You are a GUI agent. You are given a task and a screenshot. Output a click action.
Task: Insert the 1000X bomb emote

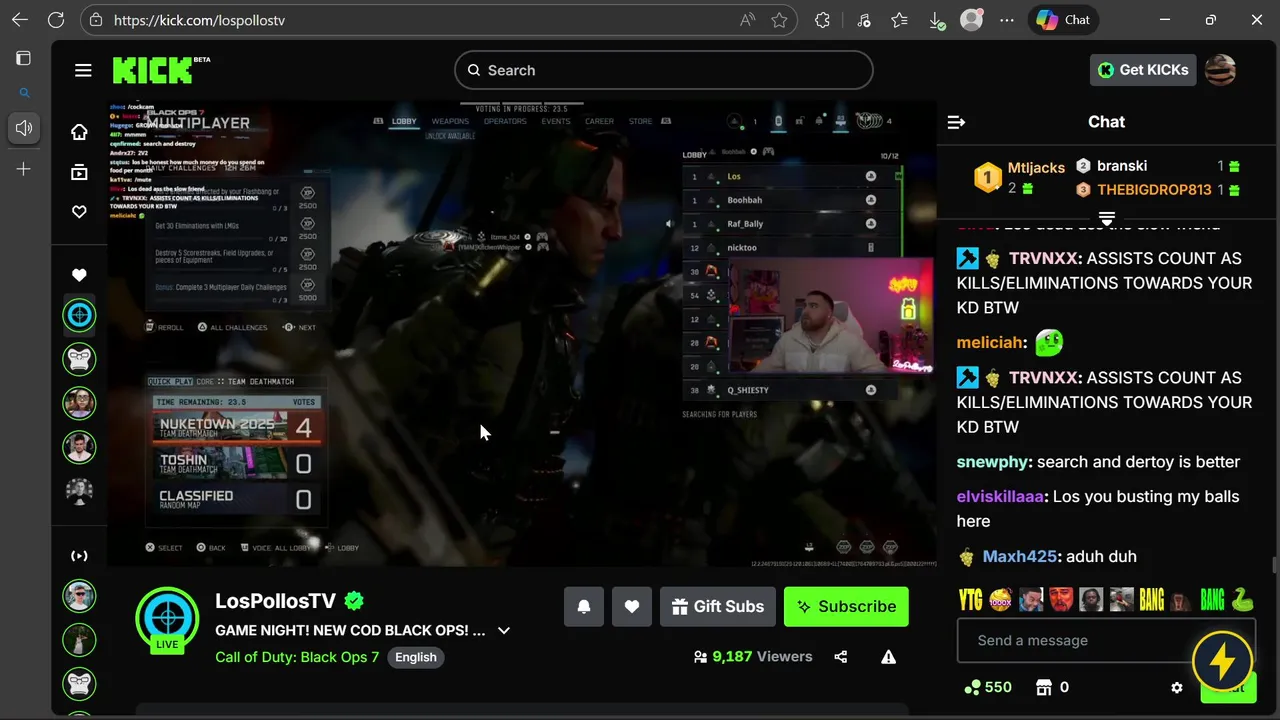tap(1000, 600)
